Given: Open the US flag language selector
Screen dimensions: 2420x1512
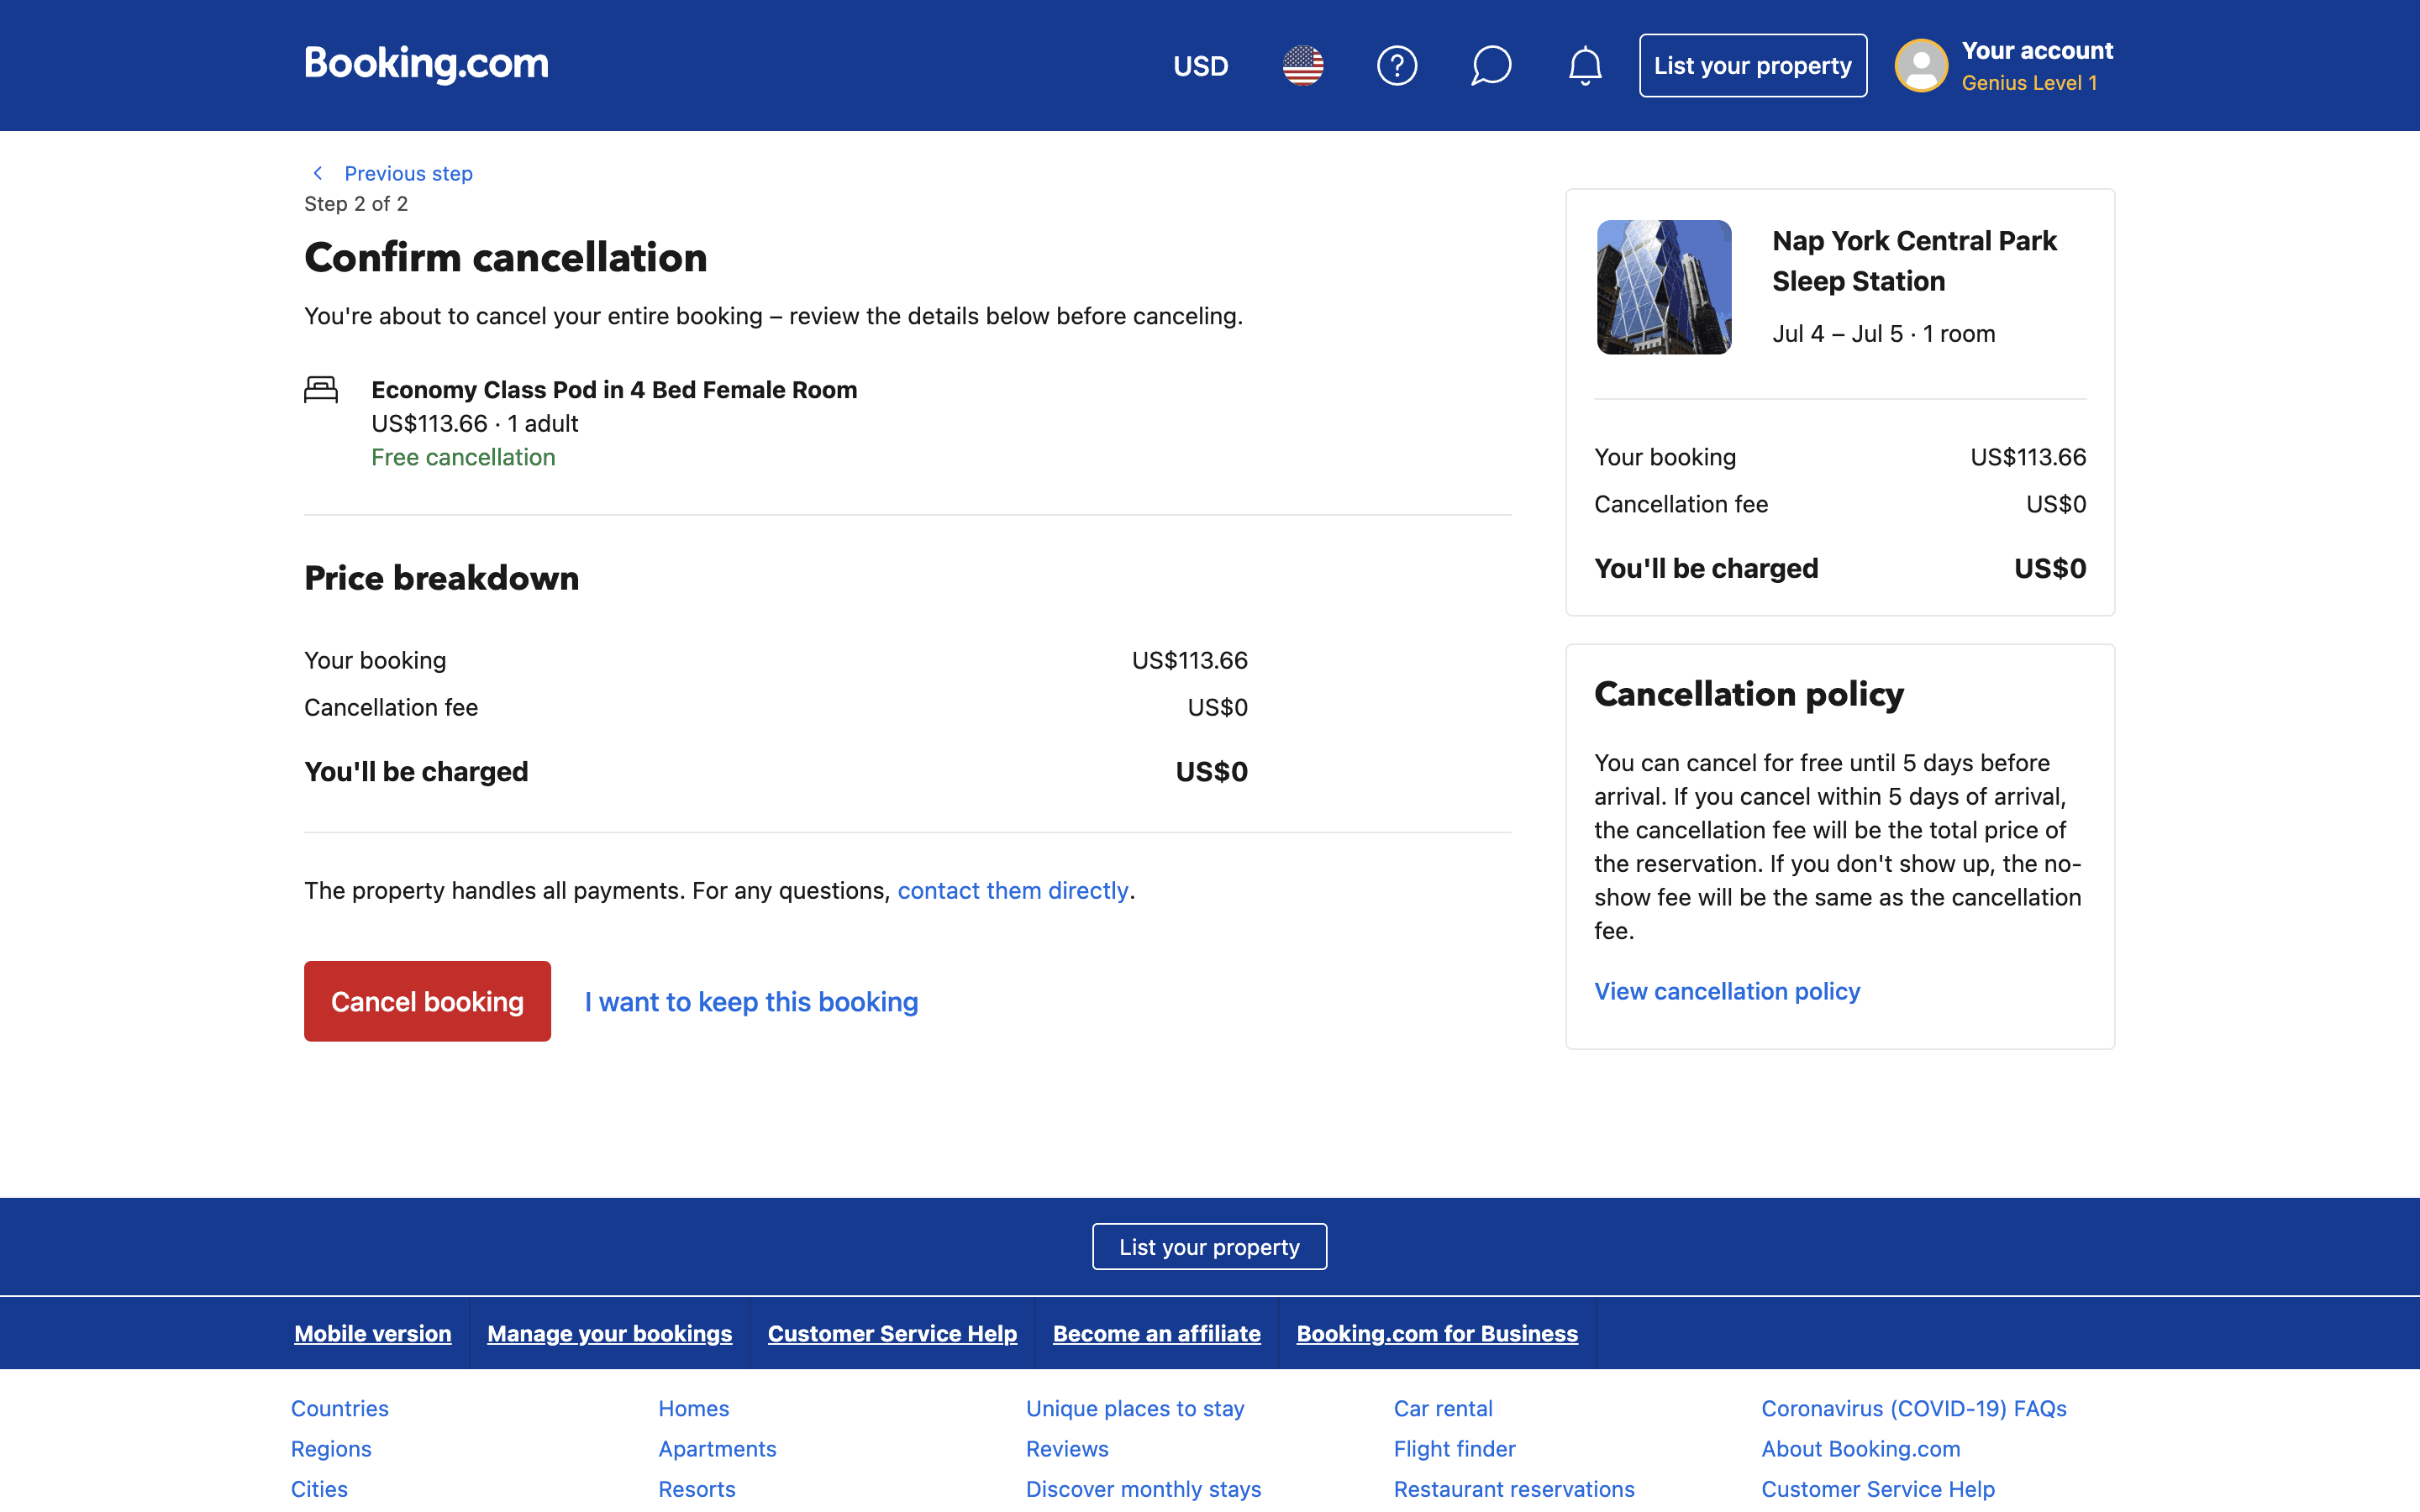Looking at the screenshot, I should point(1302,66).
